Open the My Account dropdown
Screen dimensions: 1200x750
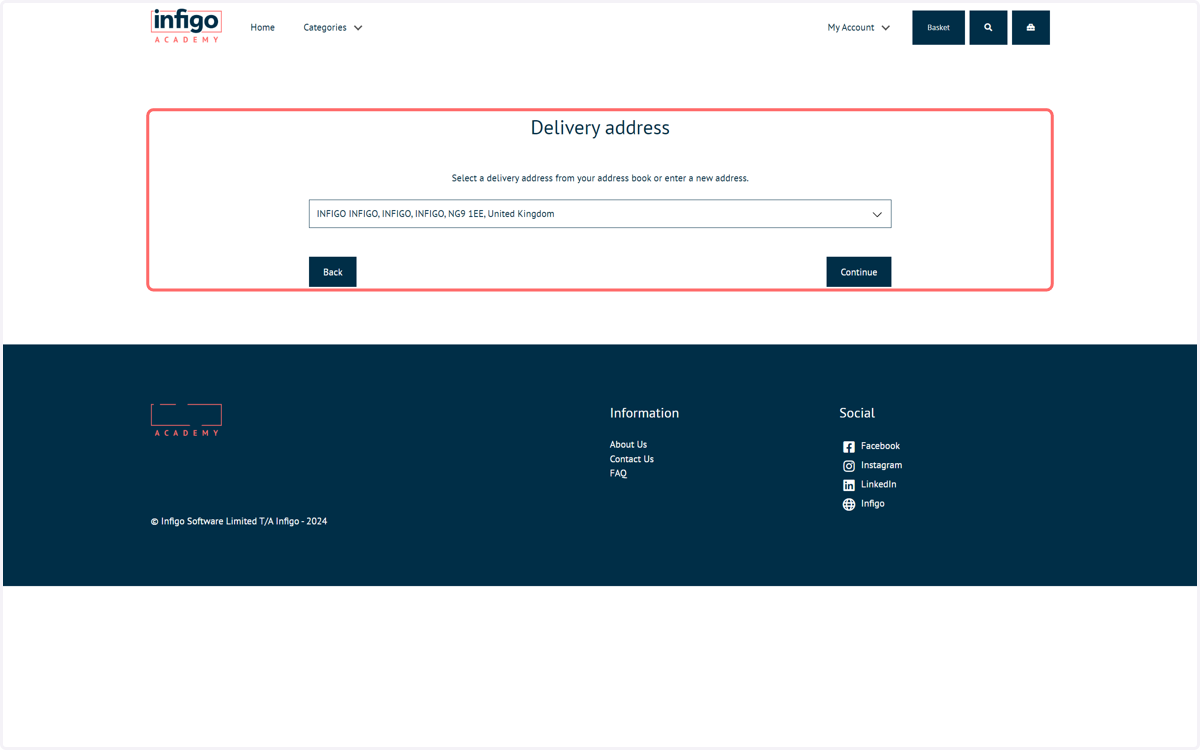(858, 28)
